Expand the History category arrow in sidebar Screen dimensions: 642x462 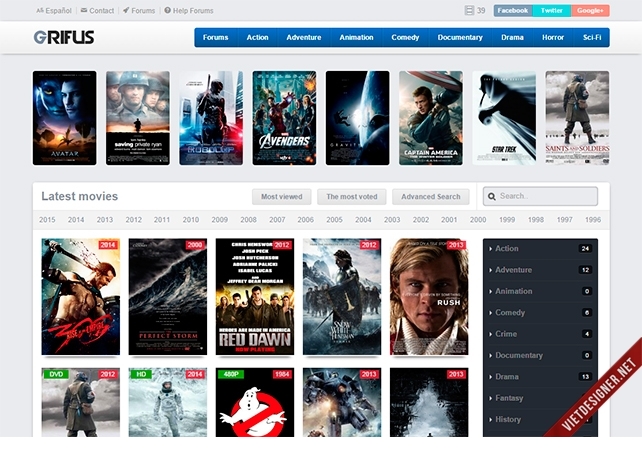click(491, 419)
